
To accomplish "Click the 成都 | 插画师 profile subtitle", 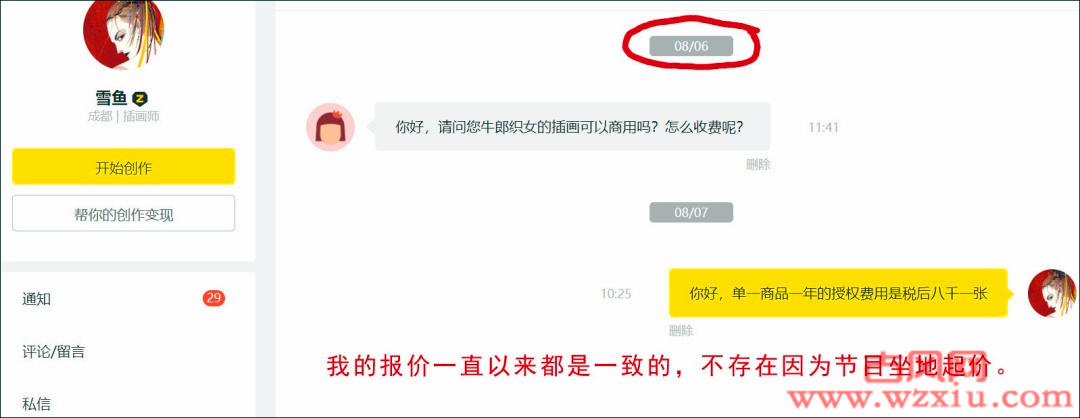I will 123,116.
